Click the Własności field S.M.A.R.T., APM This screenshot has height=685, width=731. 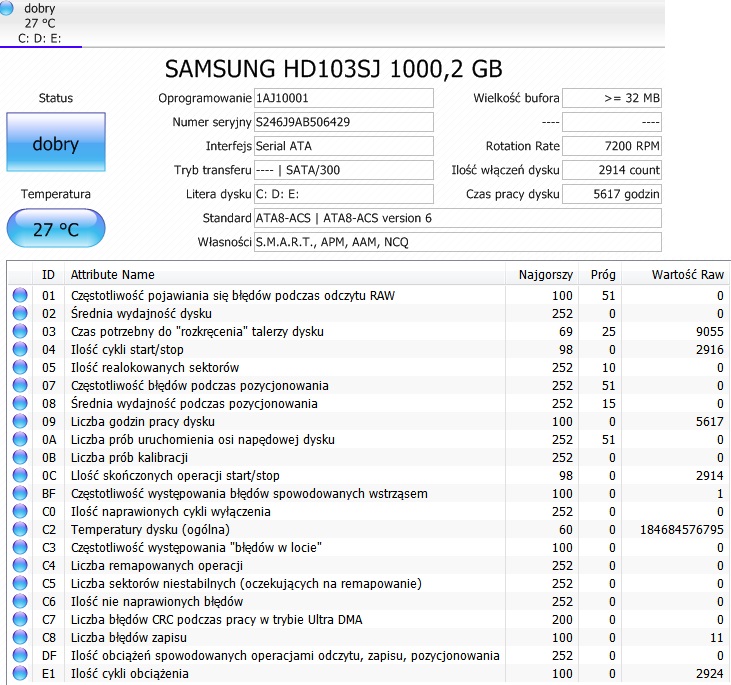pyautogui.click(x=458, y=242)
